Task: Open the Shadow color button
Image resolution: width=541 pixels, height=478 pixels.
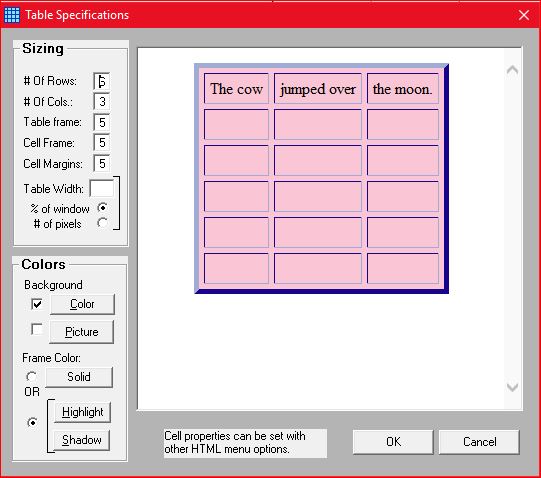Action: 82,440
